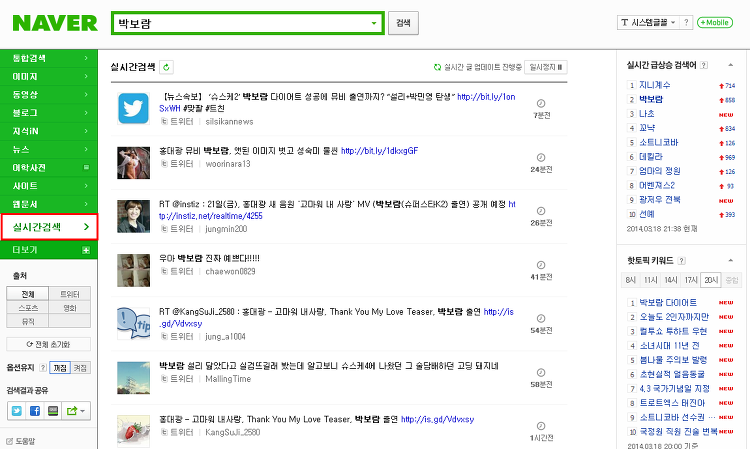Select 뮤직 source filter
This screenshot has height=449, width=750.
pos(28,321)
